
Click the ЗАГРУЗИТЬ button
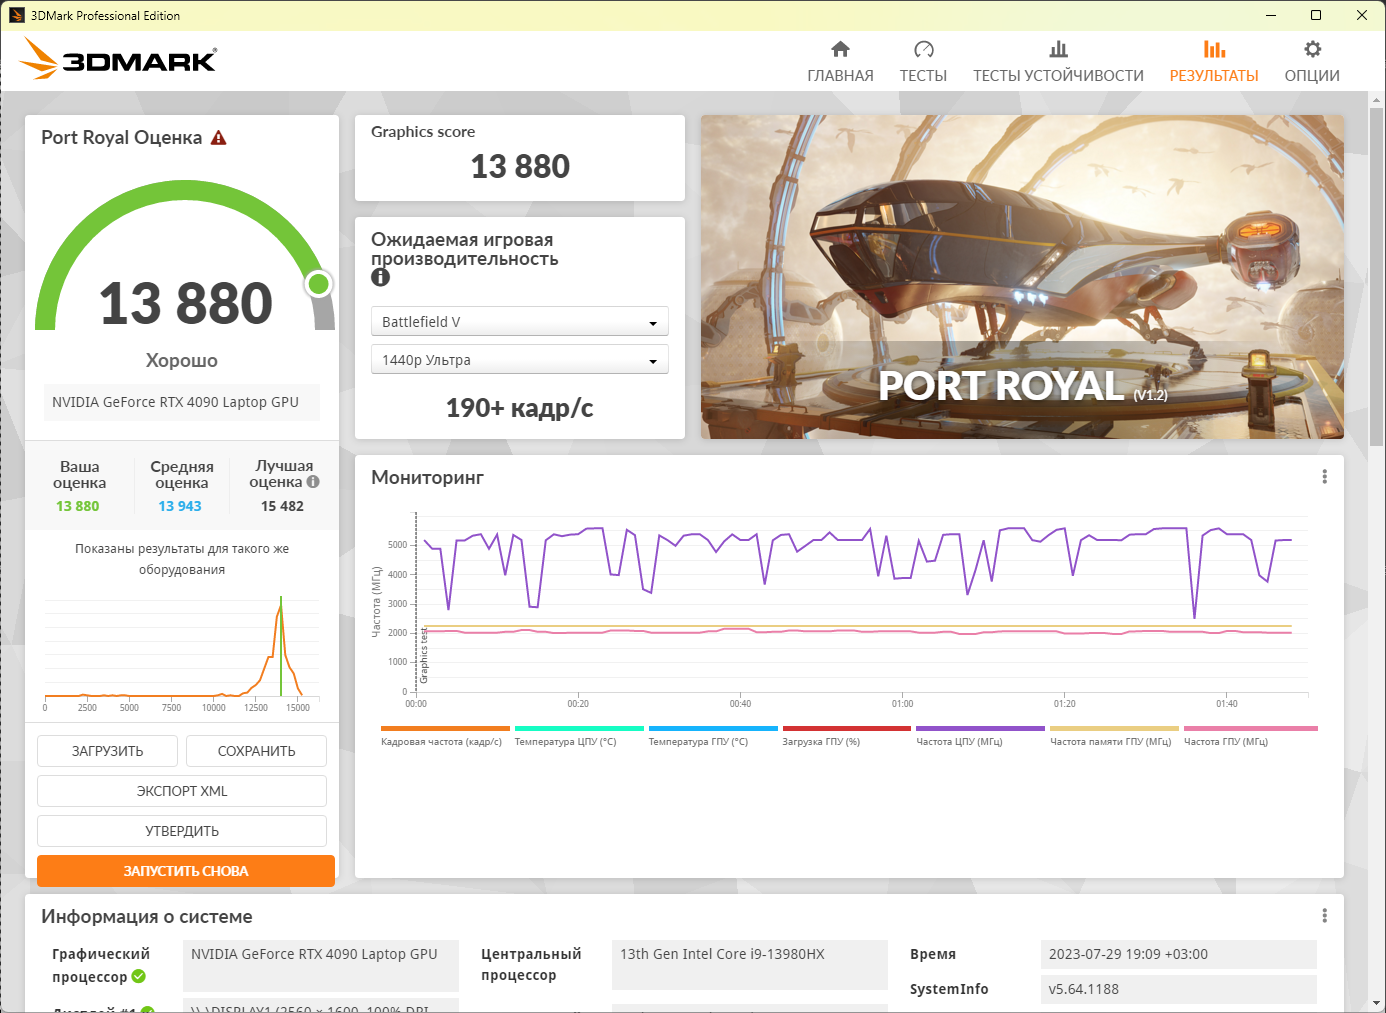pos(107,751)
